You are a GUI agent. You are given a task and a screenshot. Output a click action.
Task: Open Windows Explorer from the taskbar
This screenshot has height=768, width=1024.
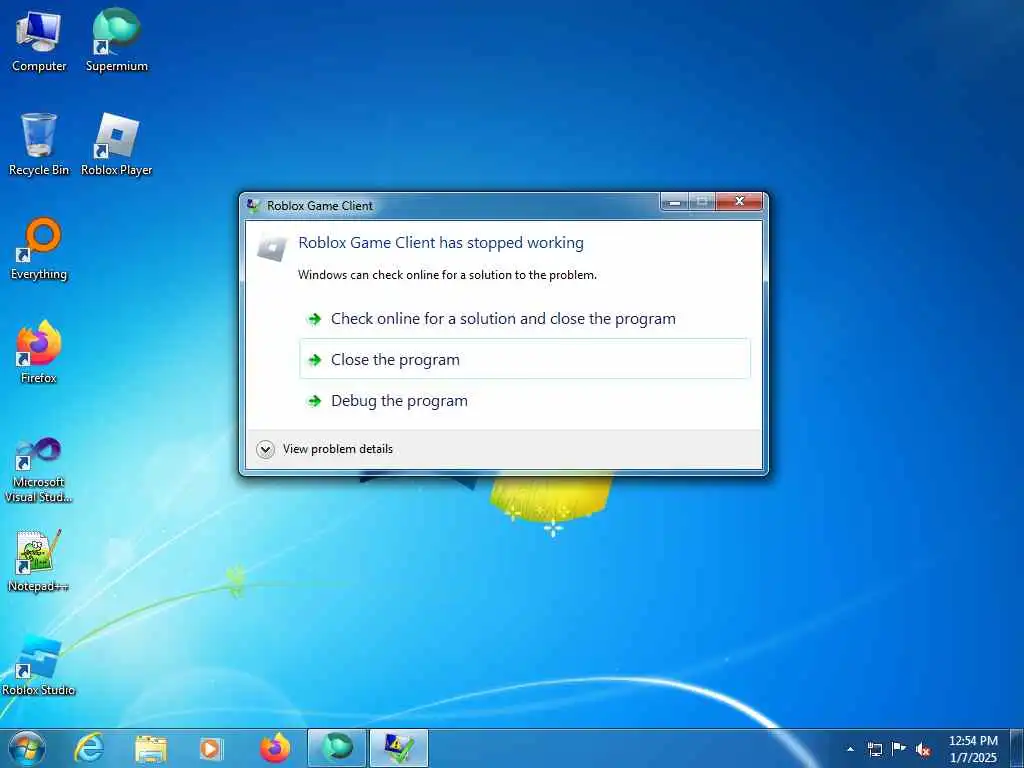pos(151,748)
